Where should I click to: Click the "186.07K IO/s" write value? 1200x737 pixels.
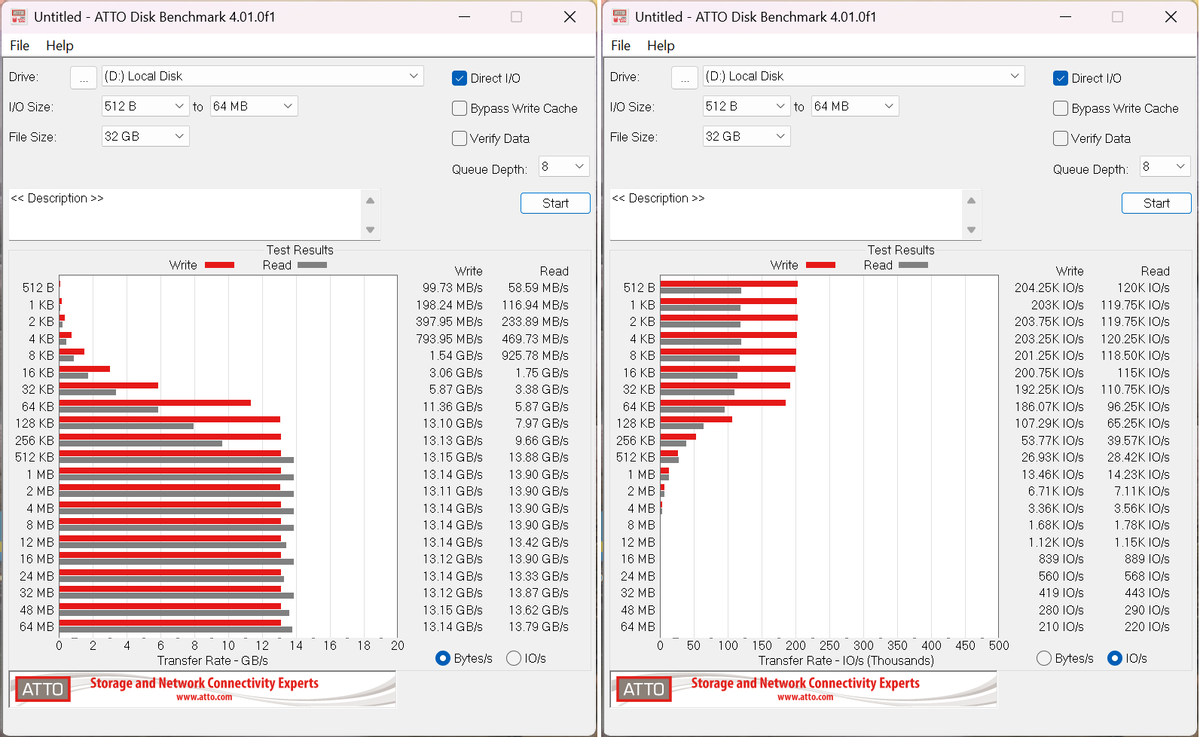pyautogui.click(x=1049, y=407)
